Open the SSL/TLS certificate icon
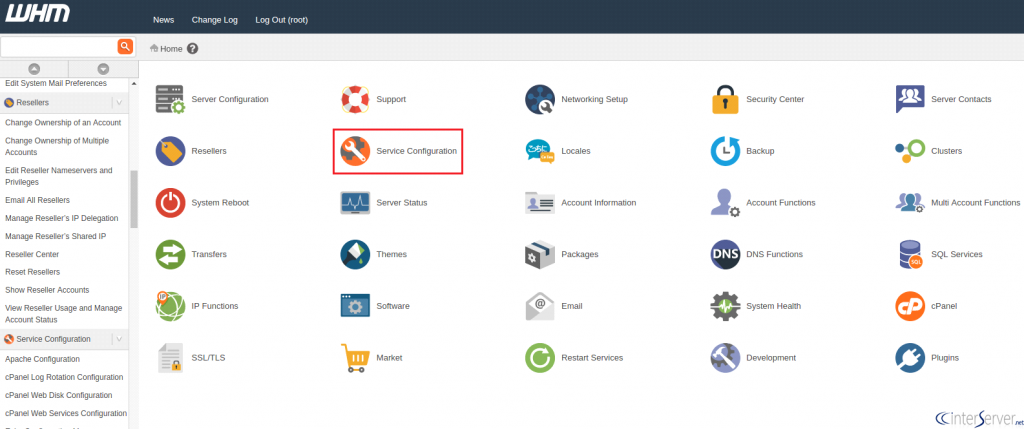Viewport: 1024px width, 429px height. [x=170, y=358]
